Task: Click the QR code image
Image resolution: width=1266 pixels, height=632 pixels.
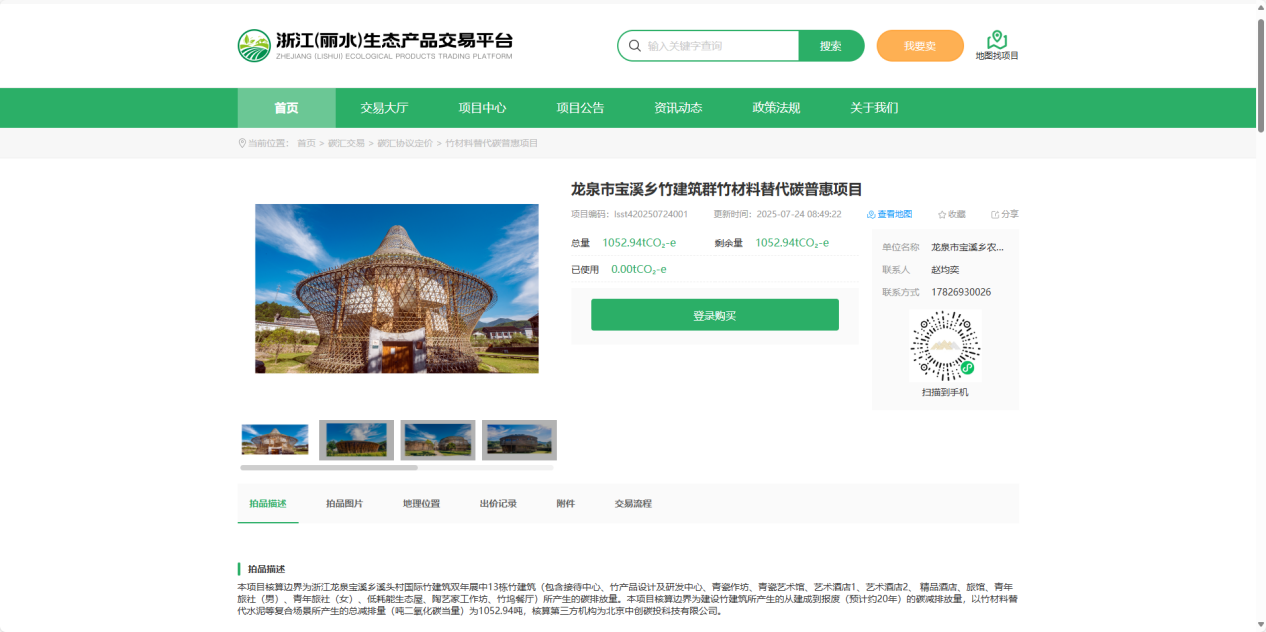Action: pos(945,346)
